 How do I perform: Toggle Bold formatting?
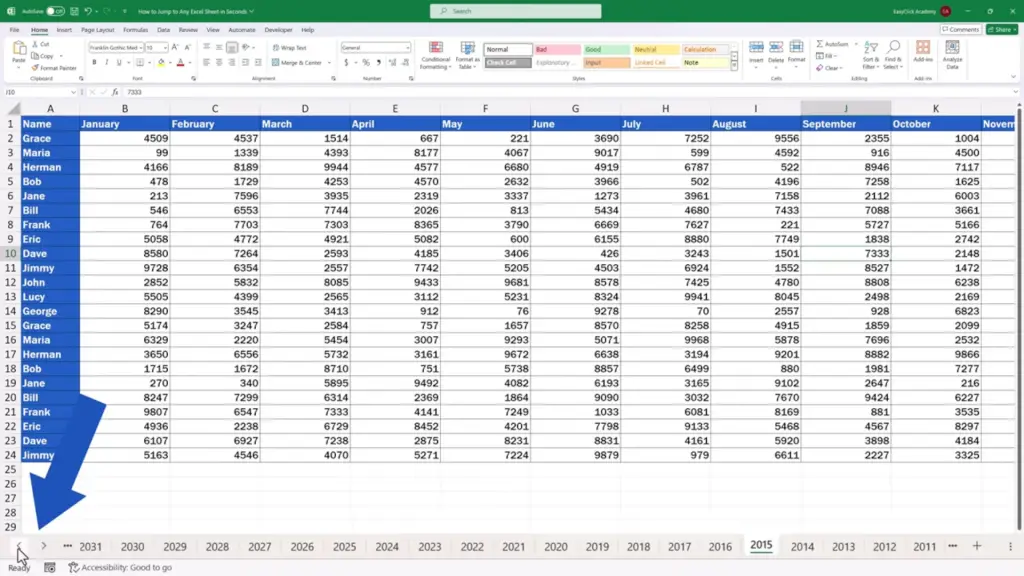point(94,63)
